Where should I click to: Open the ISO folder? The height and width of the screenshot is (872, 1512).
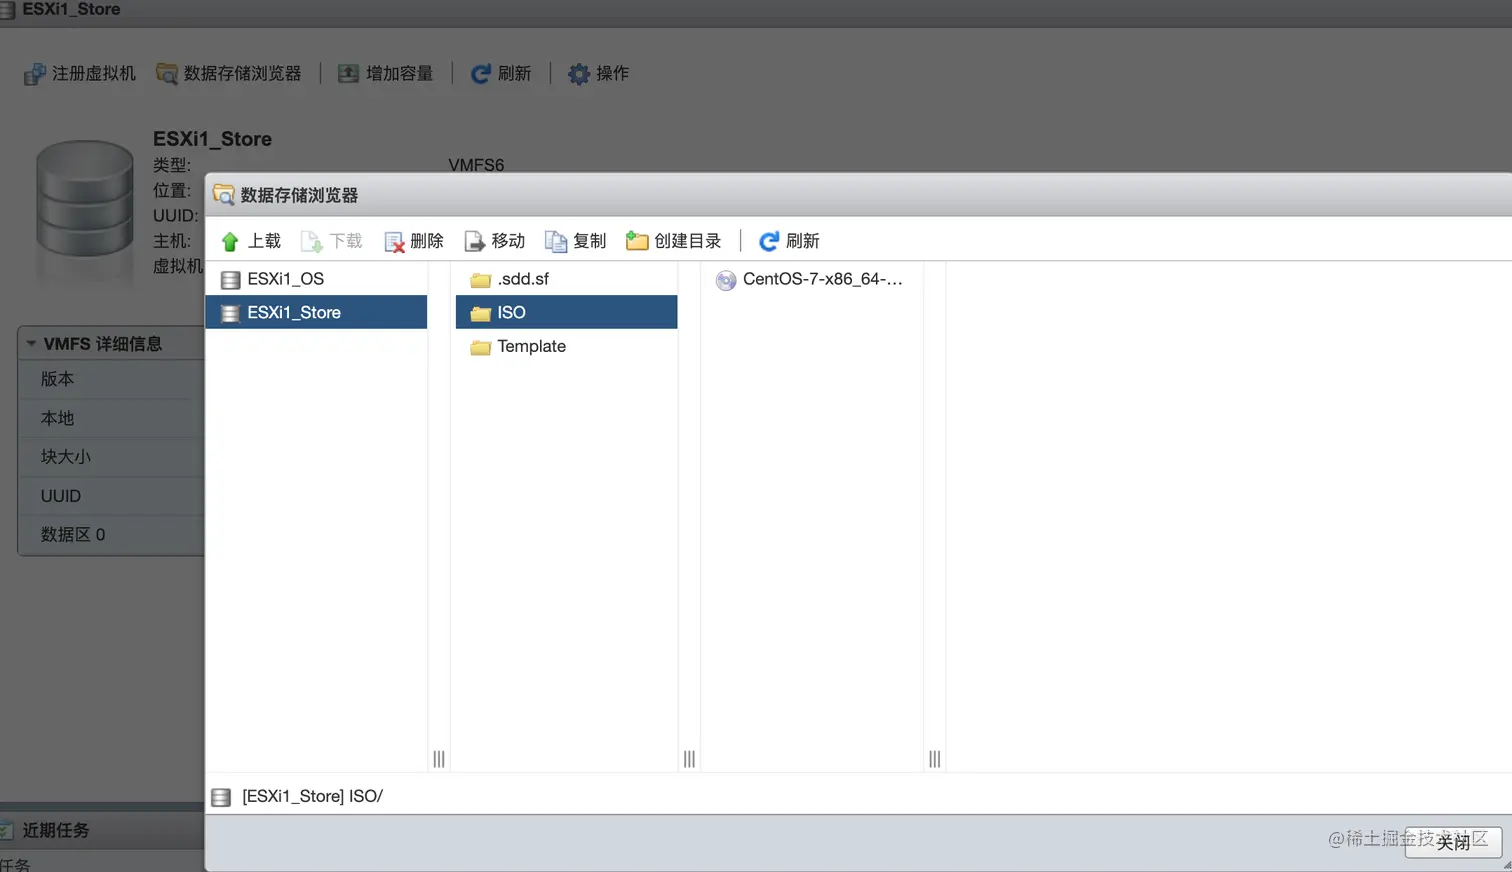click(x=566, y=312)
